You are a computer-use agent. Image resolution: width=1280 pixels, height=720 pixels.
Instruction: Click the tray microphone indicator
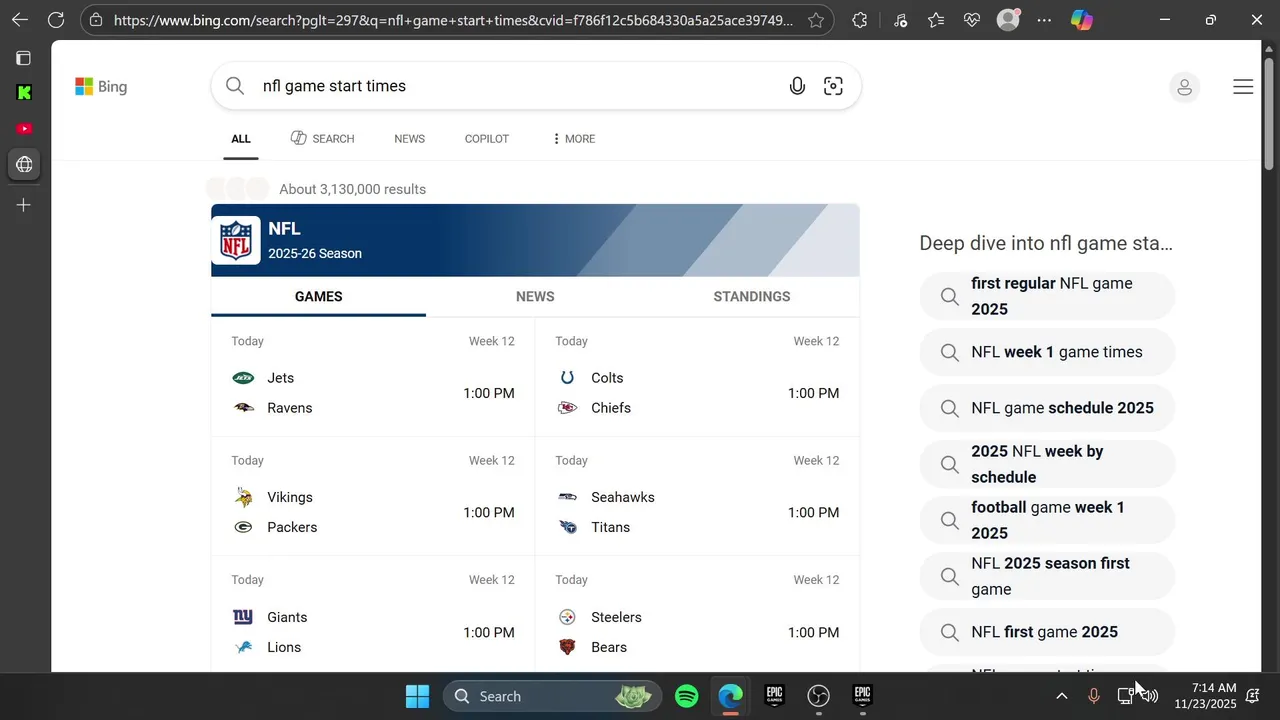[1093, 696]
